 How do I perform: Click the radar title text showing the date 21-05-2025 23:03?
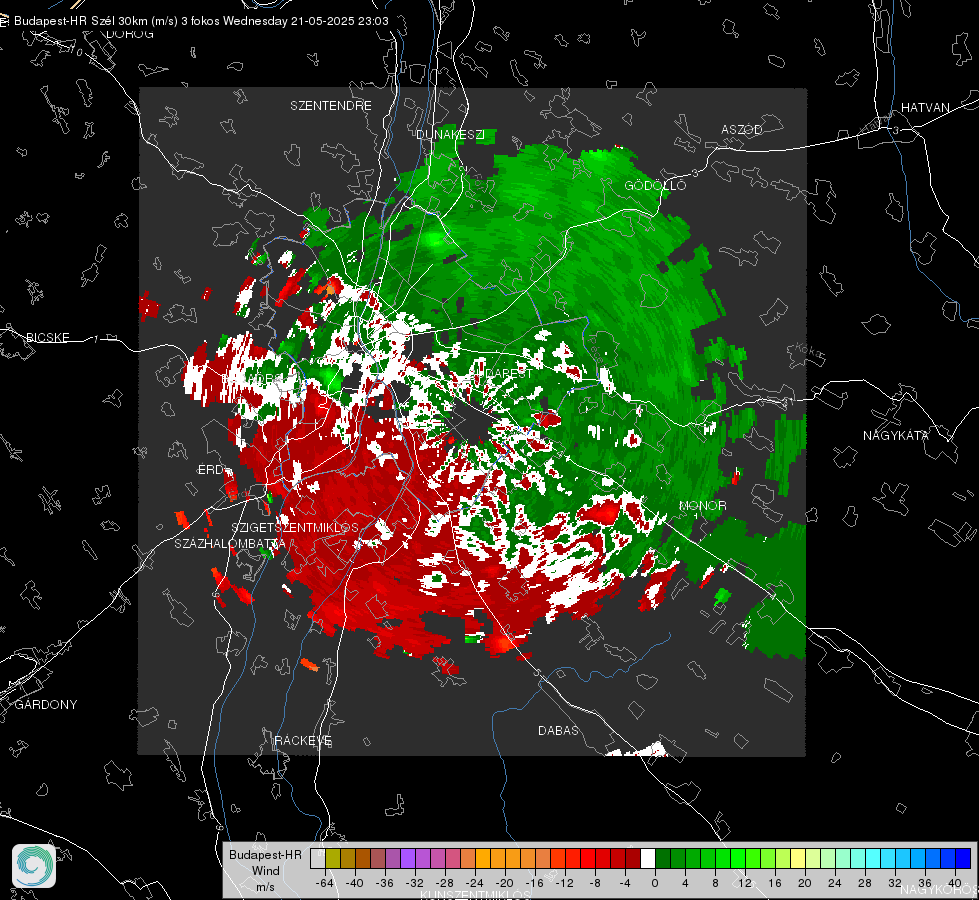point(201,21)
